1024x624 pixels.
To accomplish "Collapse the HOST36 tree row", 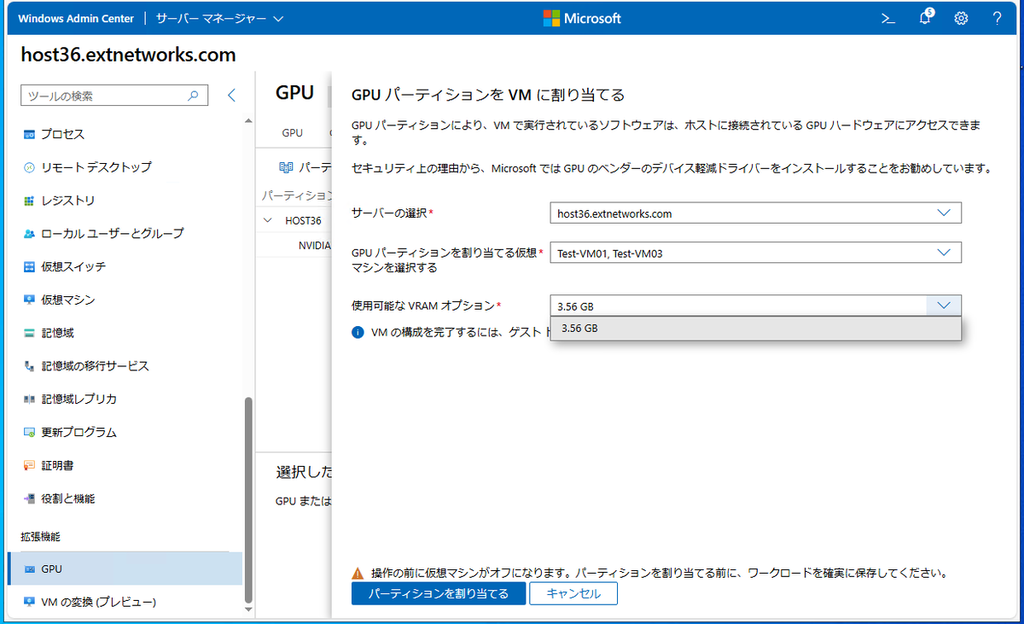I will 268,221.
